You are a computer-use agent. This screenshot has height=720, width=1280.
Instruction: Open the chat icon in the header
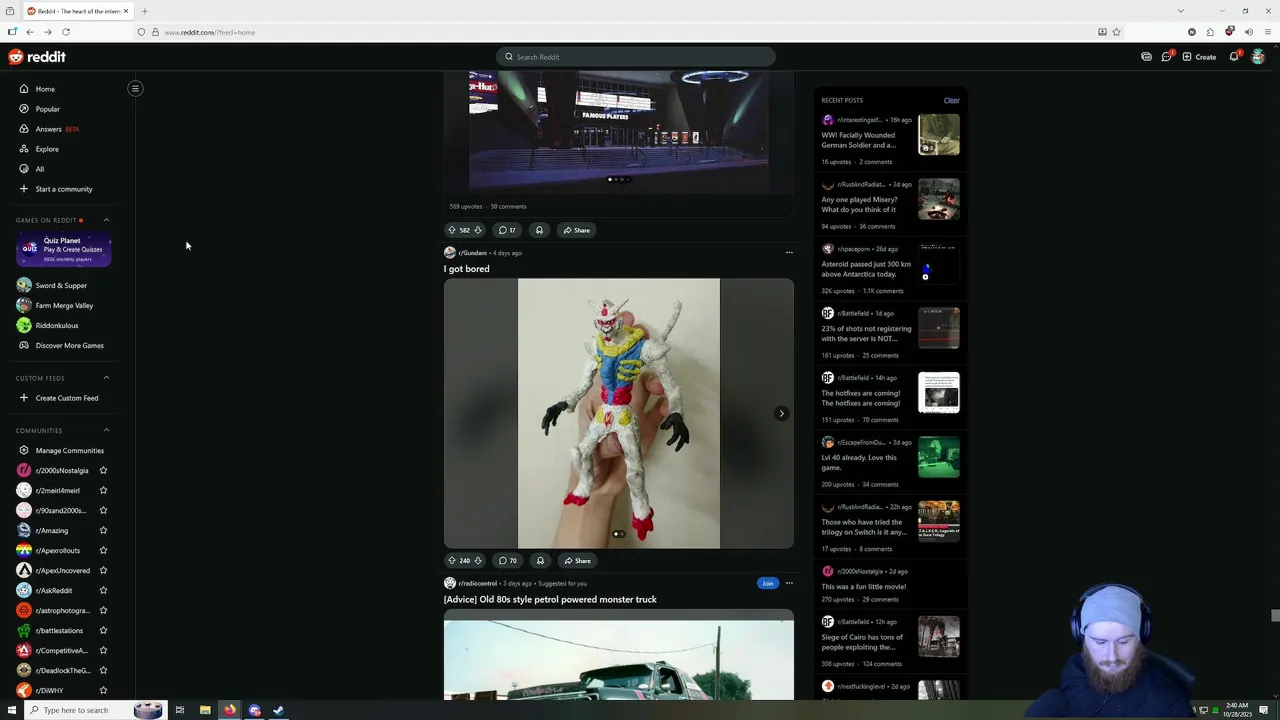pos(1166,57)
